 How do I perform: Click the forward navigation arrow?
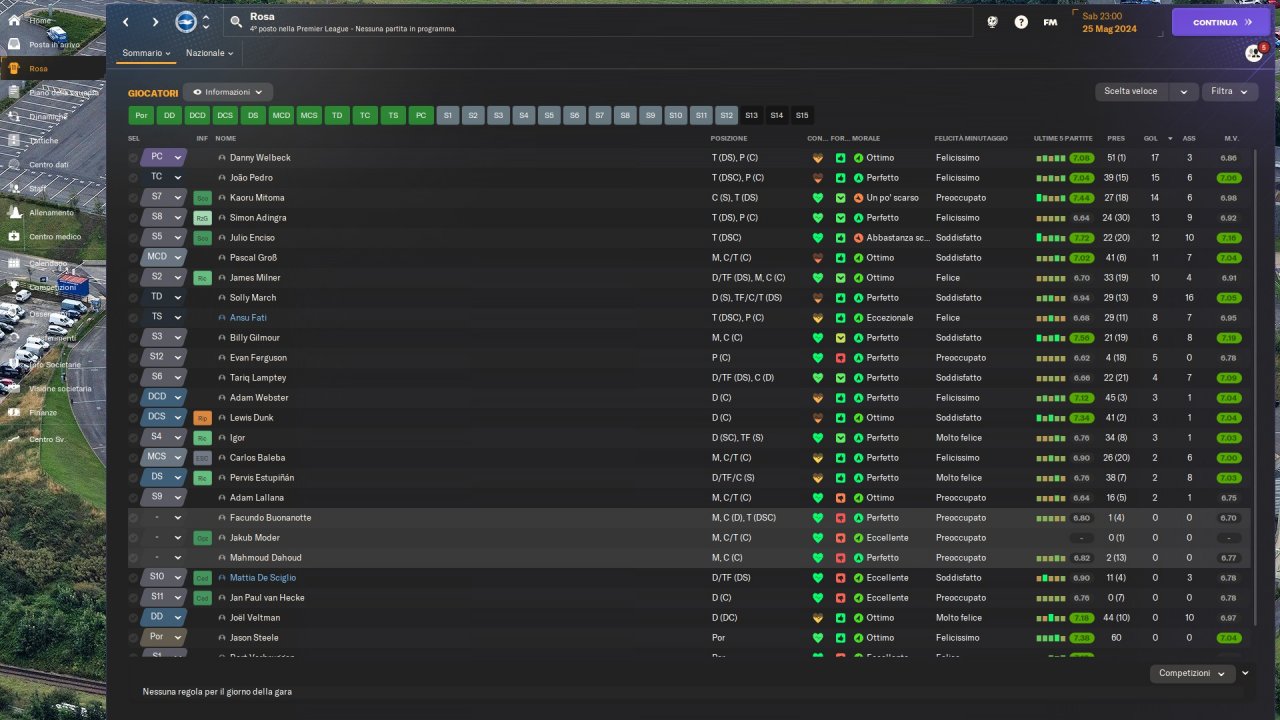[155, 22]
